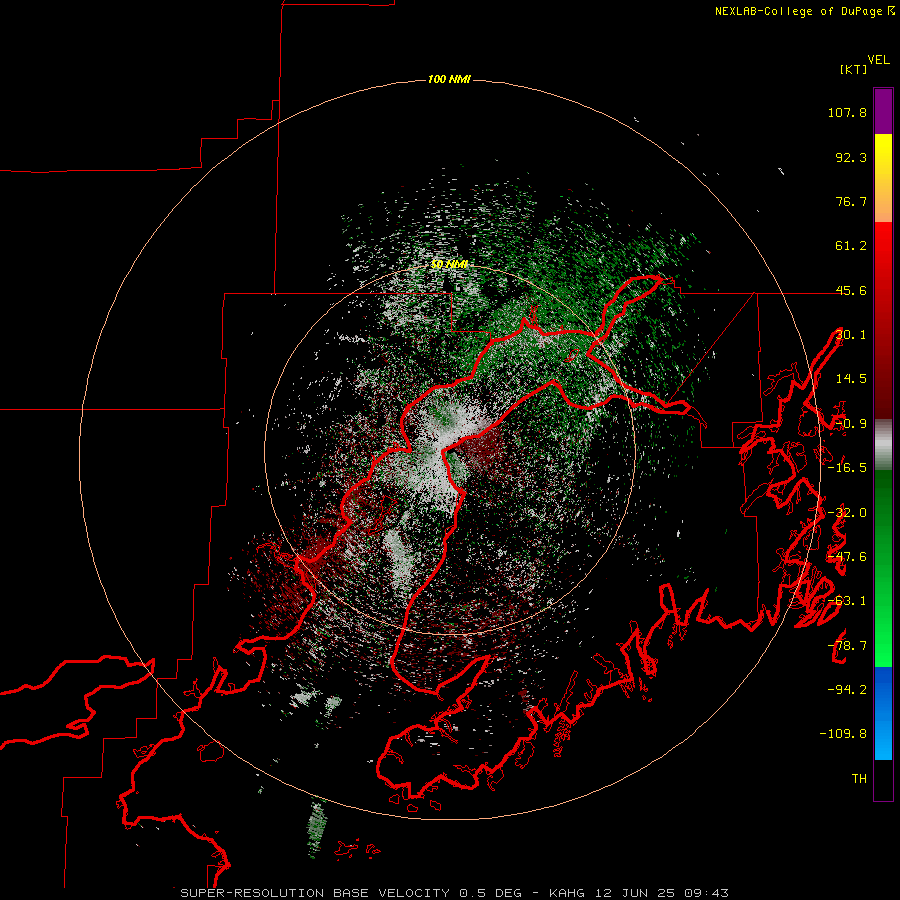
Task: Click the 92.3 legend value
Action: click(851, 157)
